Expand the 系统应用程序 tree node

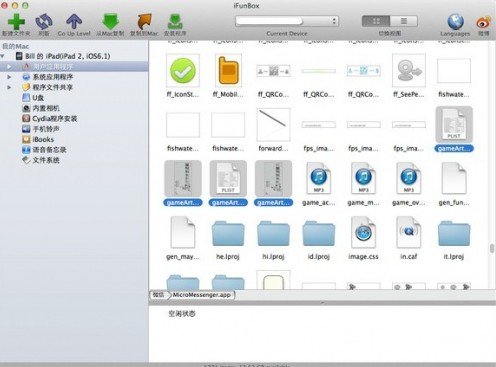pos(9,77)
